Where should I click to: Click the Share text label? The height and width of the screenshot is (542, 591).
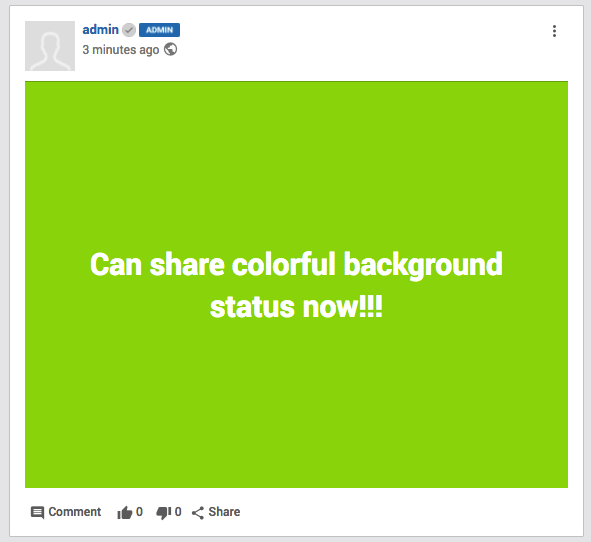(224, 512)
